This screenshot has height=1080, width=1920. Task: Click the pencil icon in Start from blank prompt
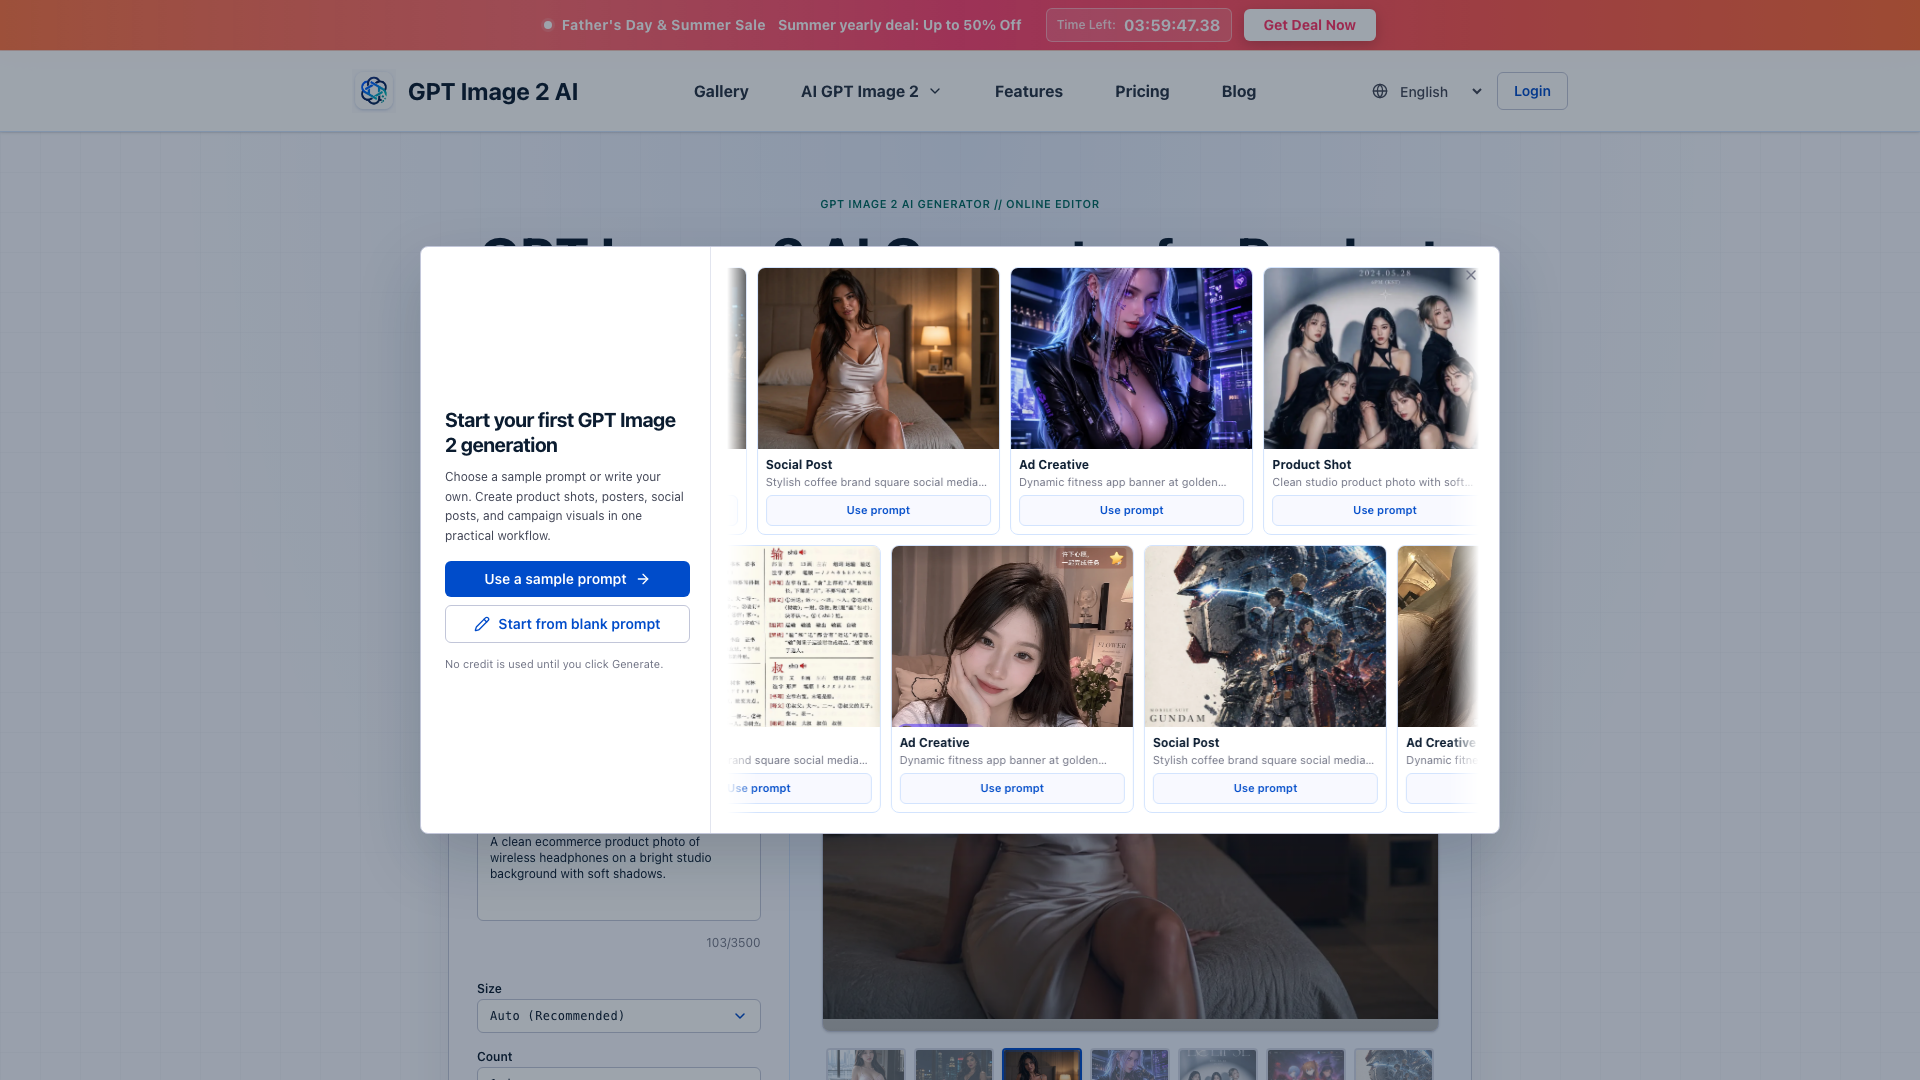pyautogui.click(x=482, y=624)
